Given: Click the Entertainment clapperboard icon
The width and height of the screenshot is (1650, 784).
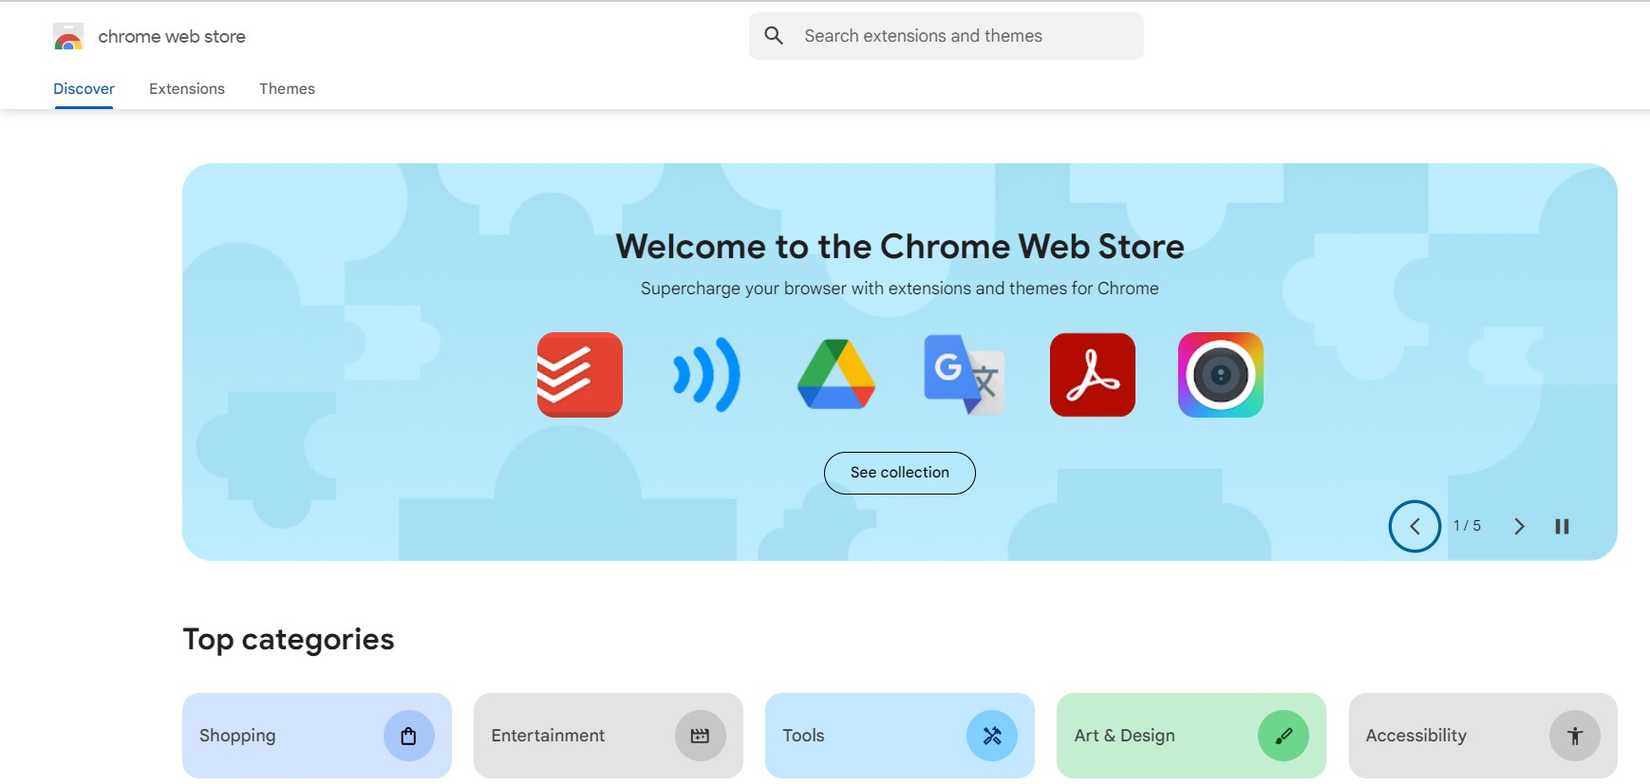Looking at the screenshot, I should point(700,736).
